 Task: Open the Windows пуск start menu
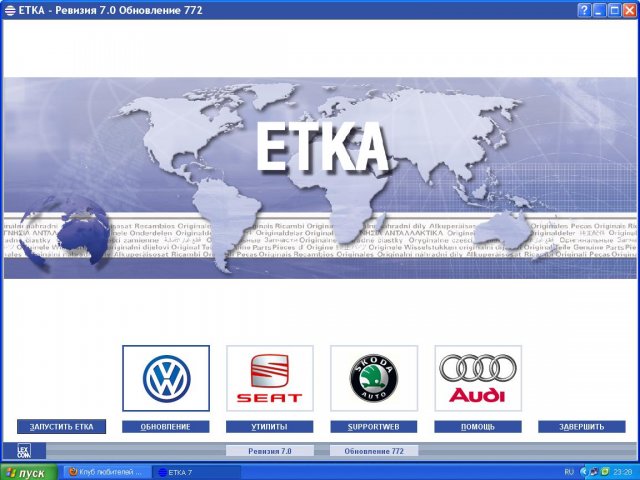click(x=29, y=473)
